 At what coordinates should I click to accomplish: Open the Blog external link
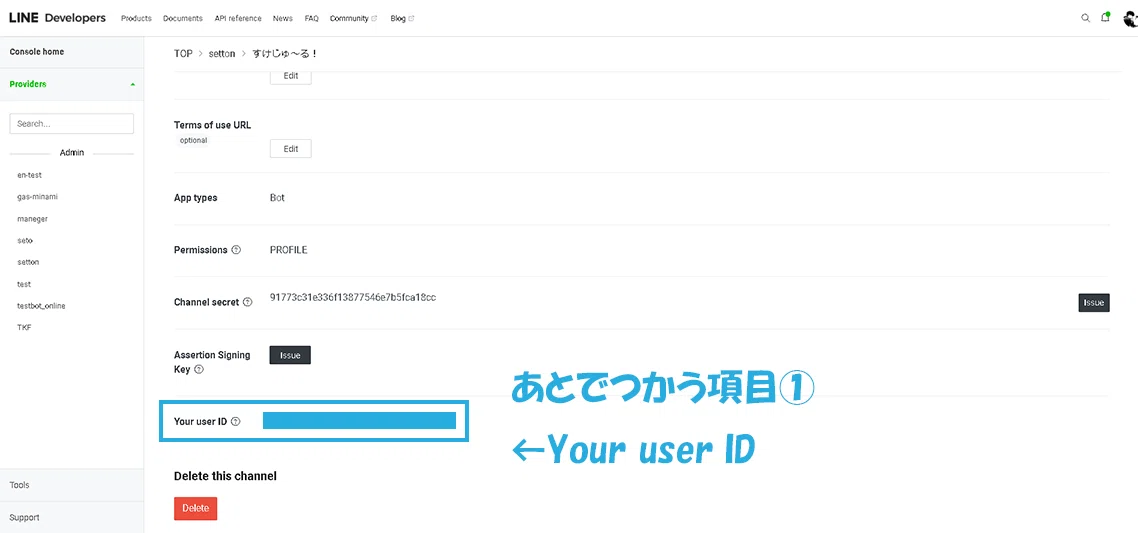402,18
